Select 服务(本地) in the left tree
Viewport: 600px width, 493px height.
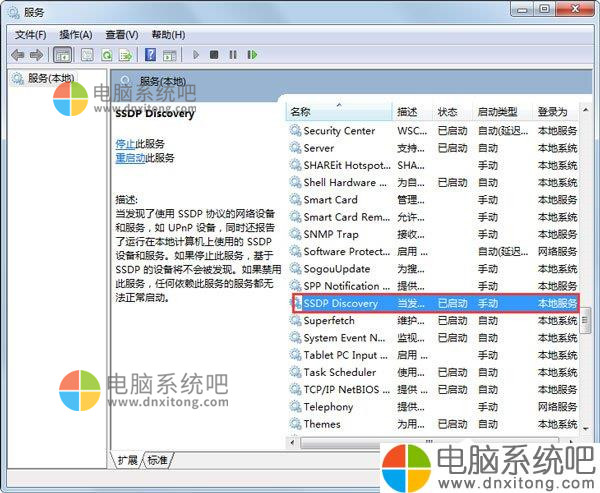52,78
